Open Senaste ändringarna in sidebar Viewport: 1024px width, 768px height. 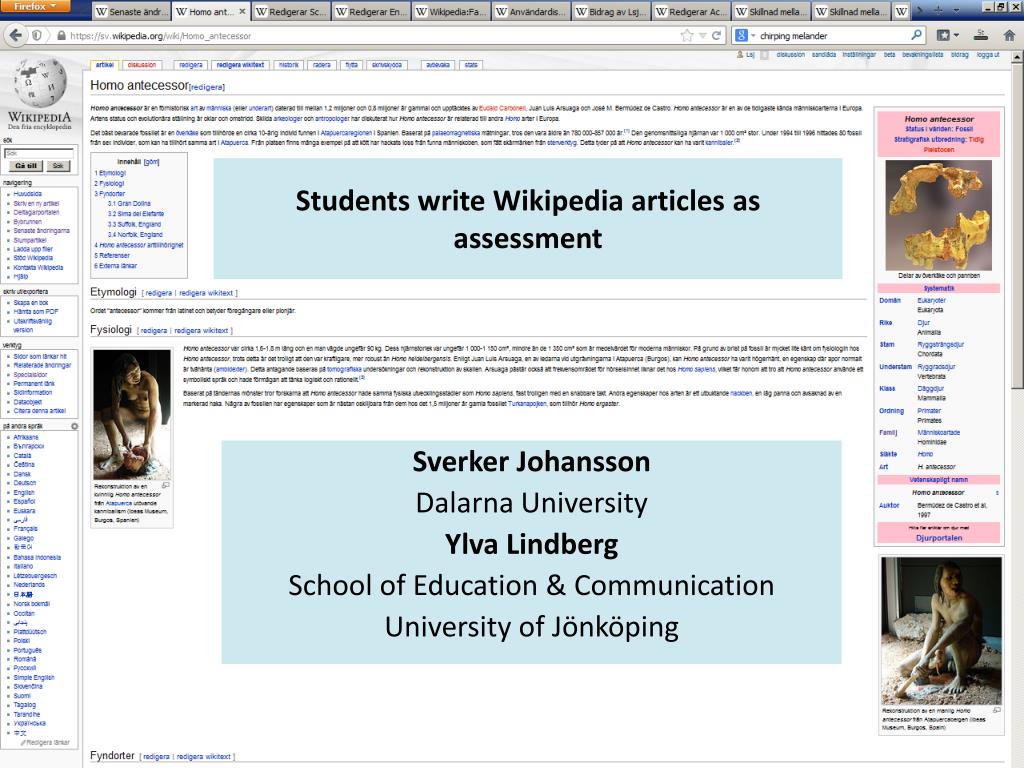[41, 231]
